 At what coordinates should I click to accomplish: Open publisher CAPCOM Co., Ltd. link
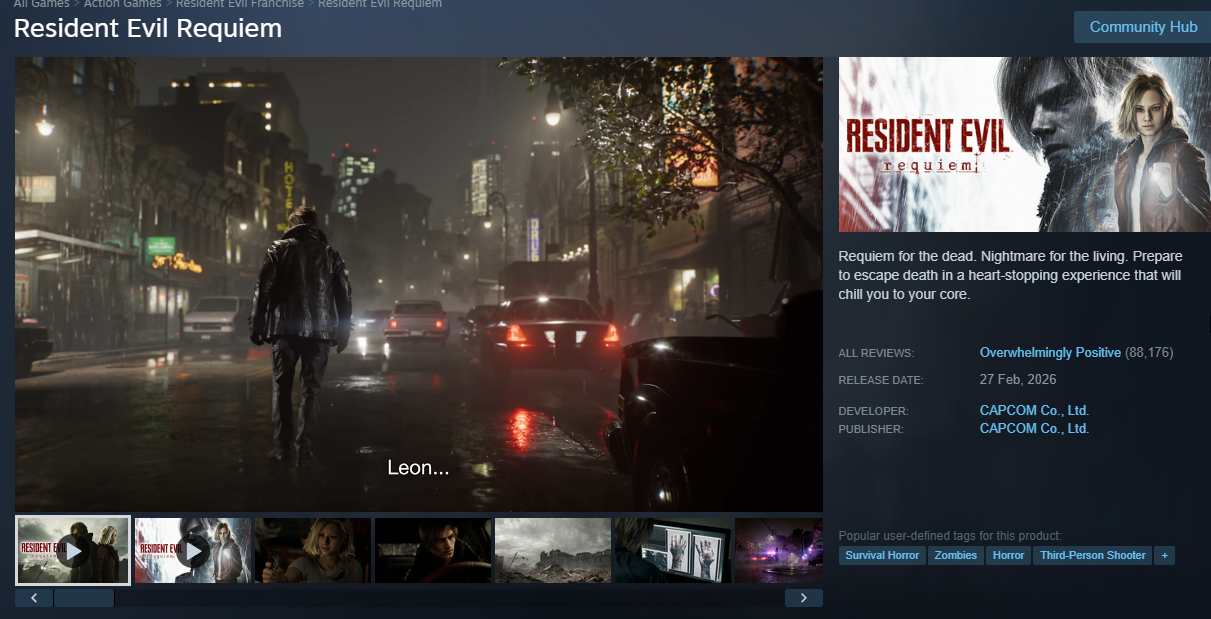[x=1034, y=429]
